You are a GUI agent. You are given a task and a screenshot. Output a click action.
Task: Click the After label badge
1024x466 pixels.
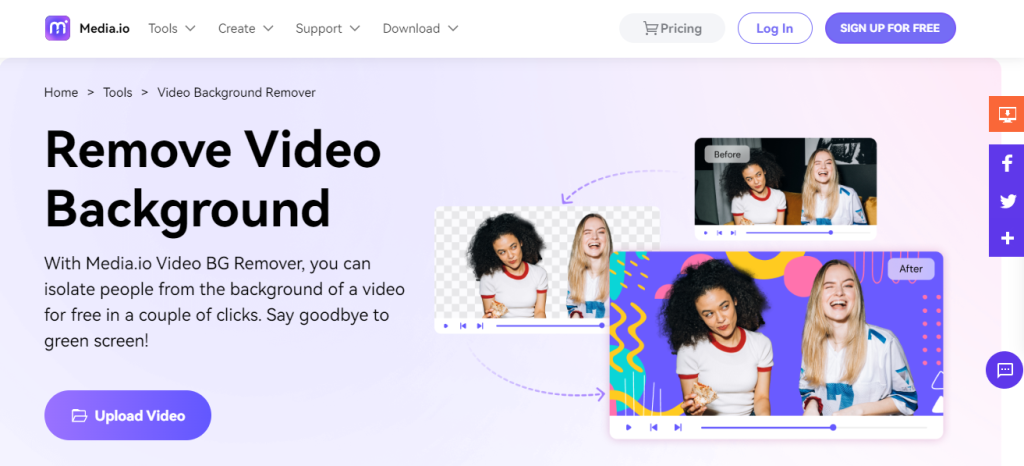click(x=911, y=269)
